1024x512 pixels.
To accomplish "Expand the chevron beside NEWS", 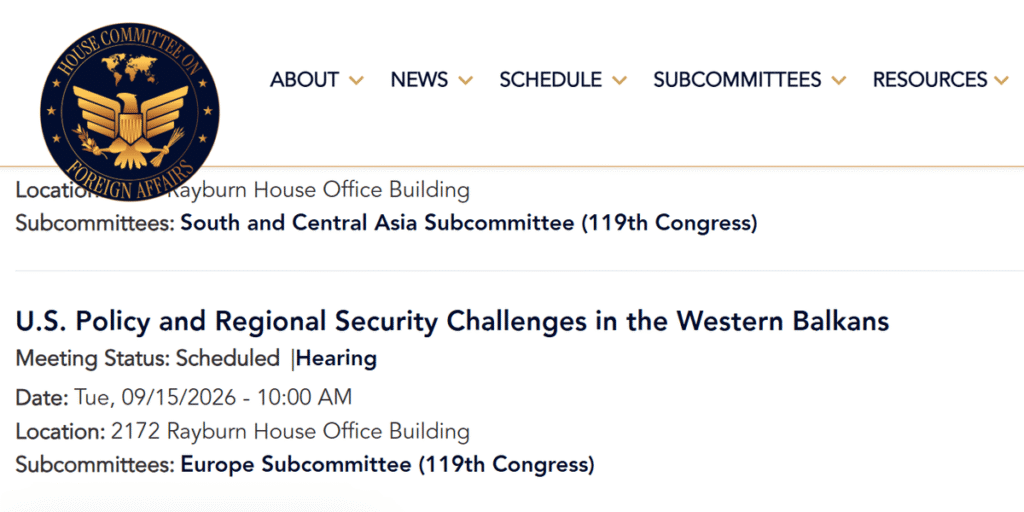I will (x=465, y=81).
